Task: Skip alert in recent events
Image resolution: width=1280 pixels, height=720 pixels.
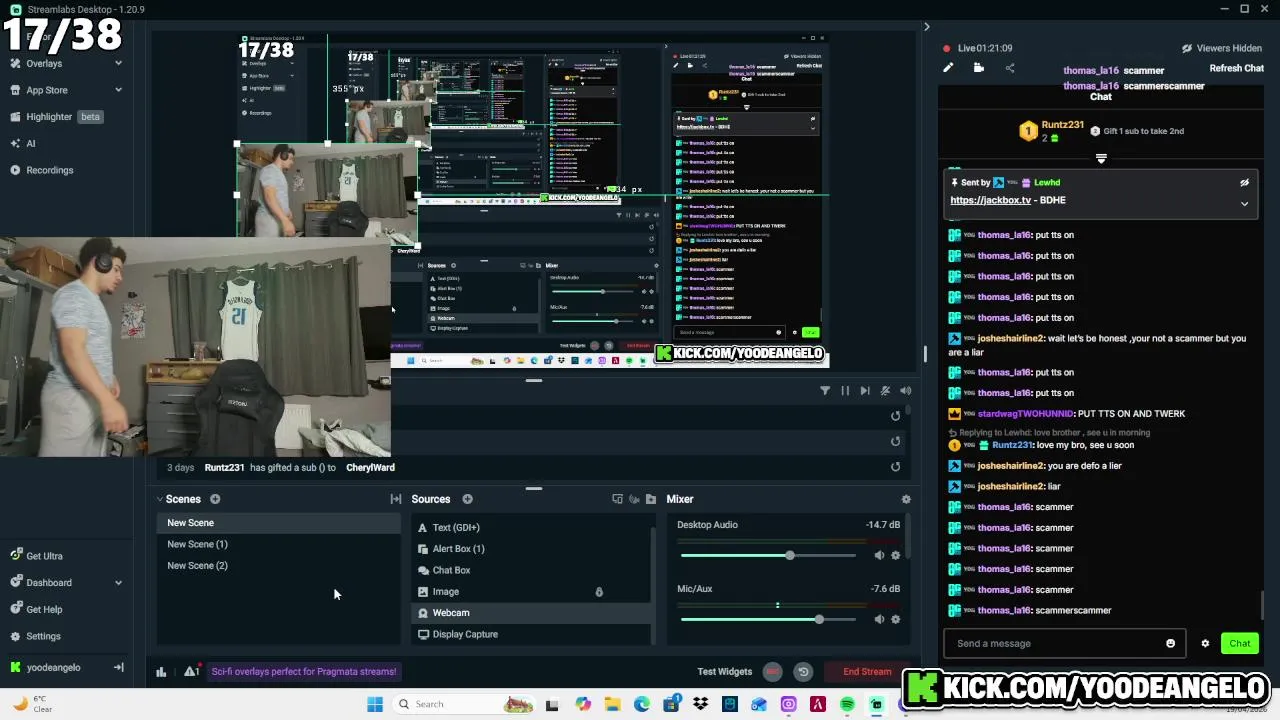Action: coord(865,391)
